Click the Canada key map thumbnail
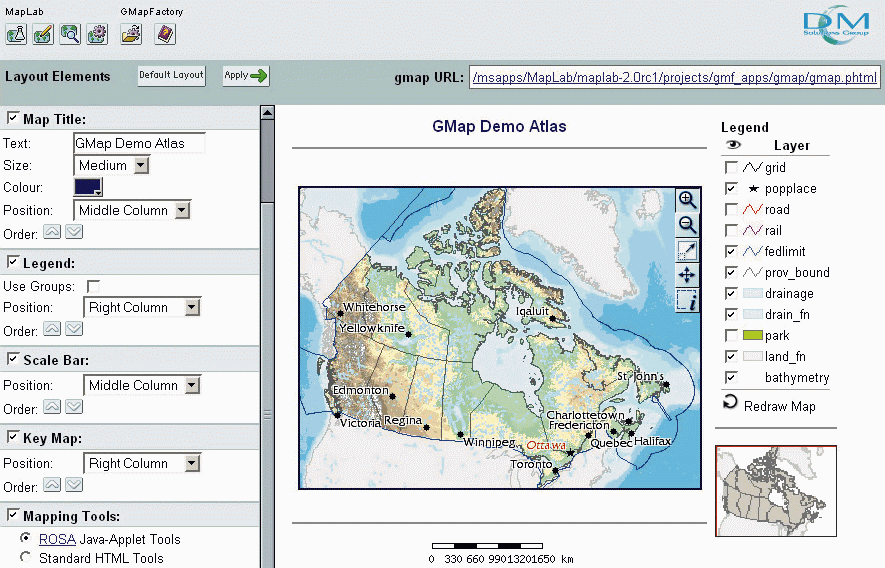This screenshot has width=885, height=568. 776,491
